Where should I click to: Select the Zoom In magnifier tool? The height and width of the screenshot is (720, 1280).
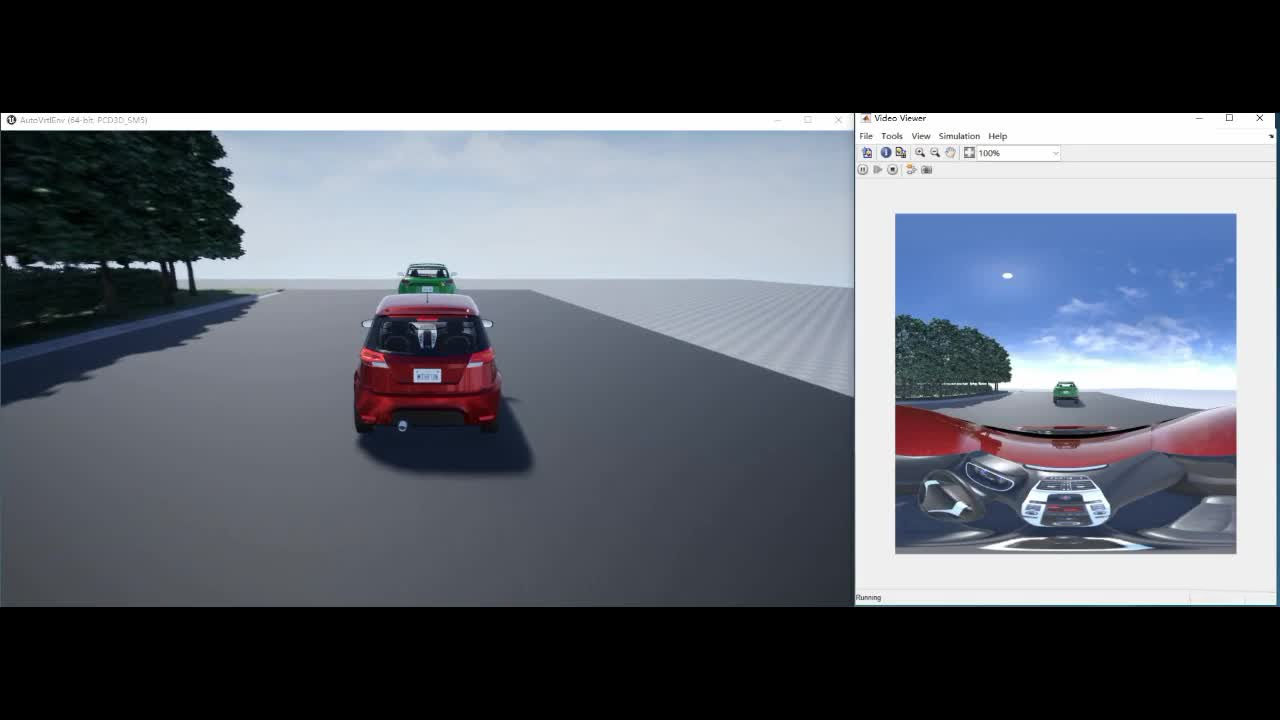[x=919, y=152]
